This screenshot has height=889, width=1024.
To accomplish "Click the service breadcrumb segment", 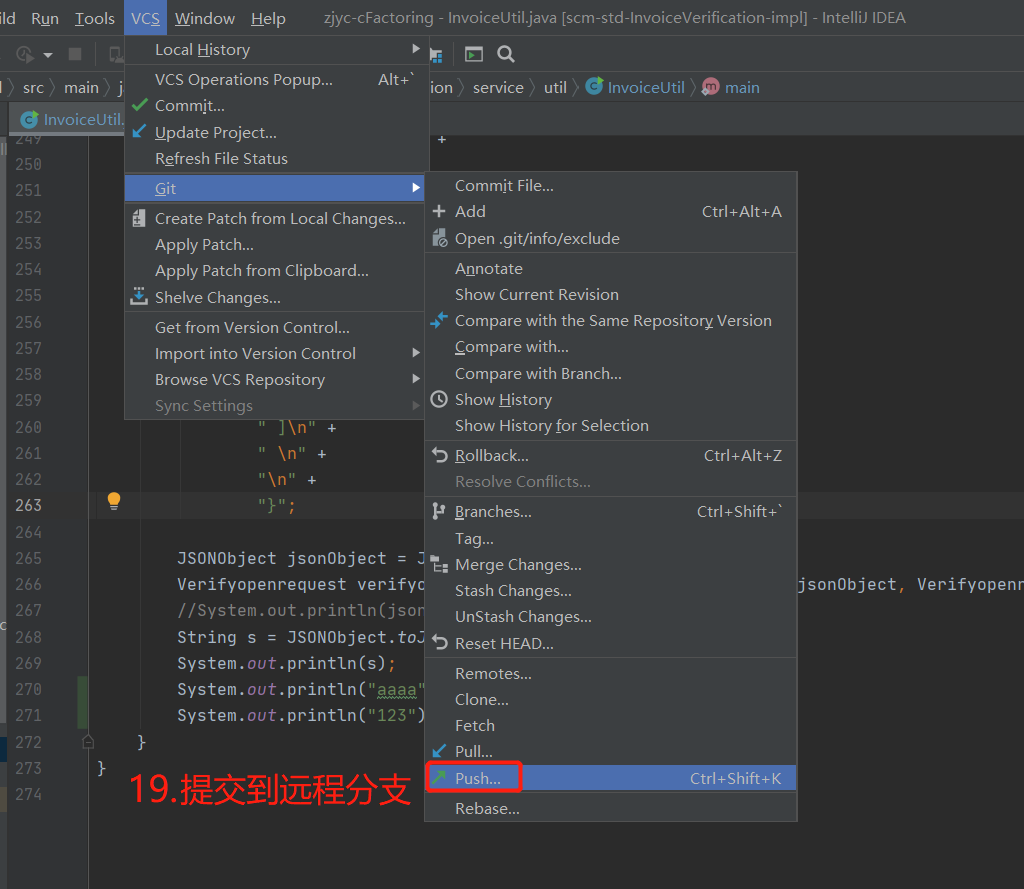I will coord(498,88).
